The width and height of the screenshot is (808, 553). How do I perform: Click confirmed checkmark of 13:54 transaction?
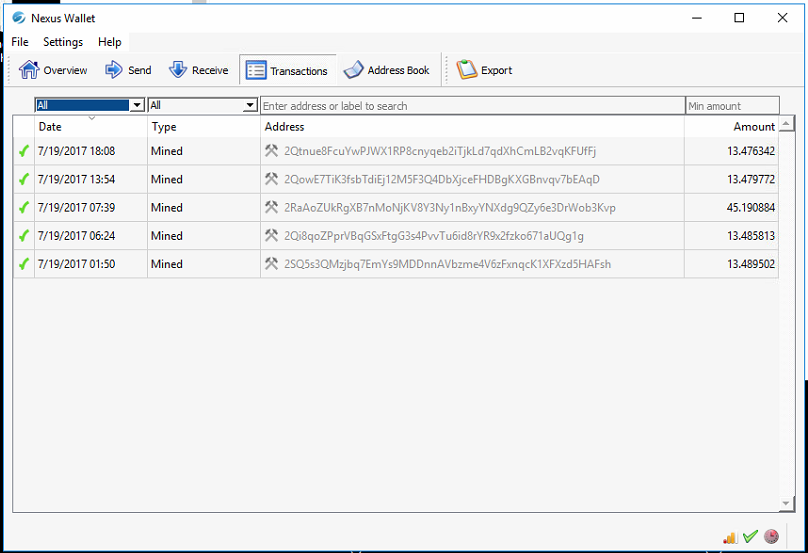24,179
